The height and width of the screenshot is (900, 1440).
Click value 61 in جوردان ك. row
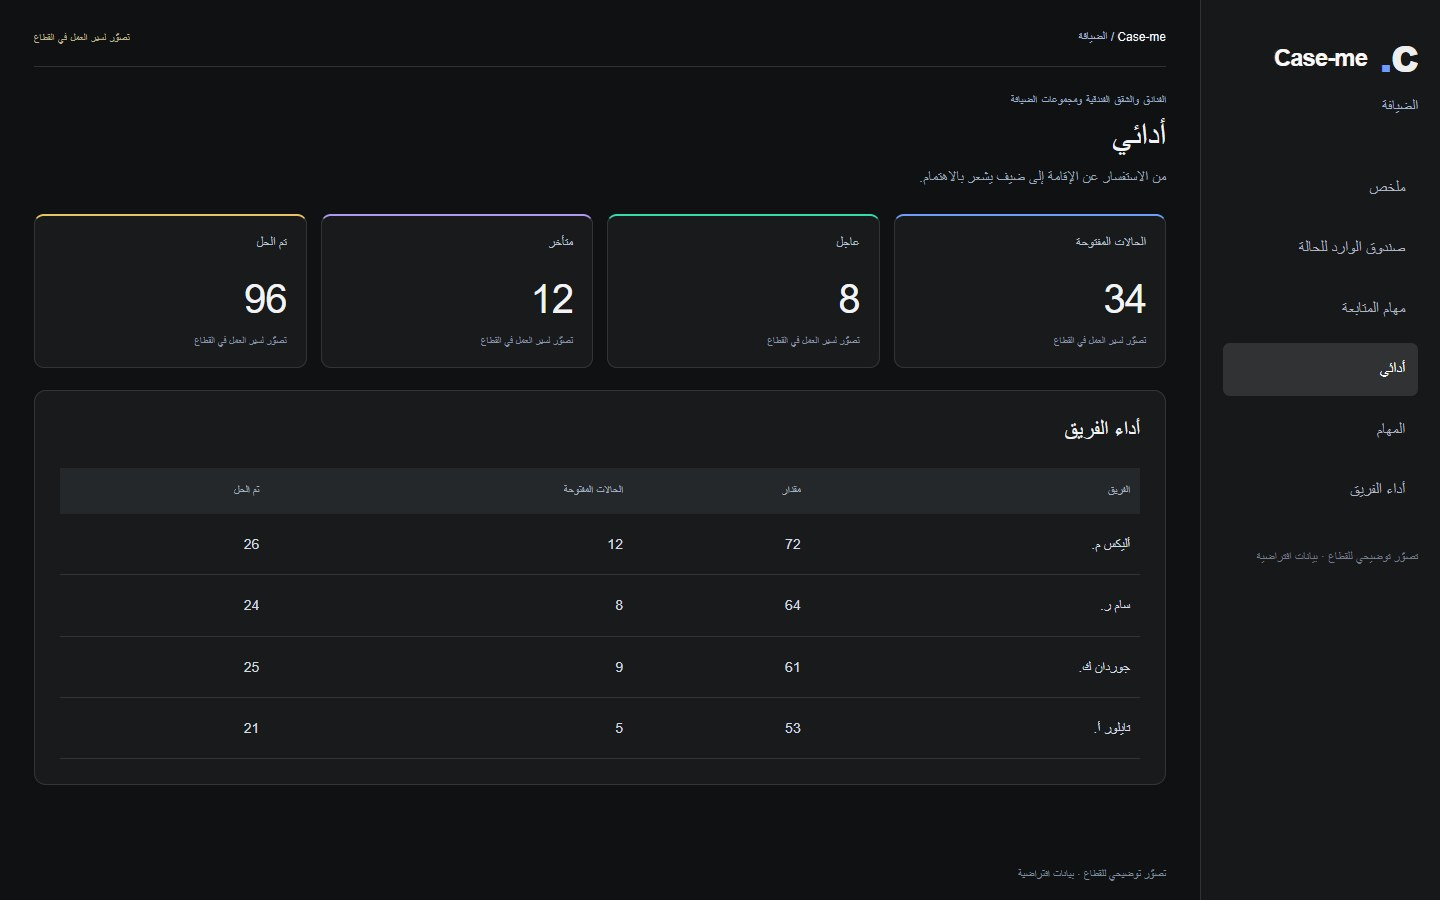(793, 667)
